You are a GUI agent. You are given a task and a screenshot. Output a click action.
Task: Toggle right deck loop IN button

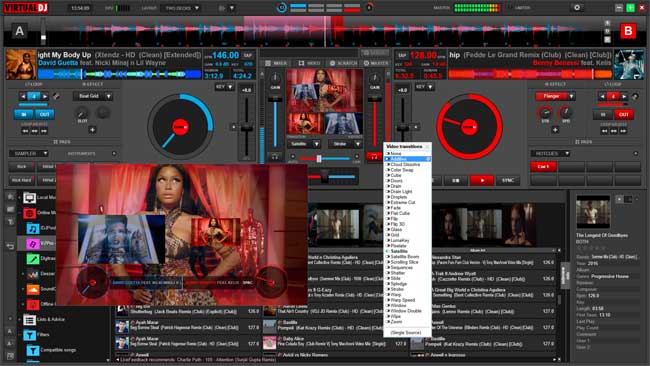coord(603,114)
